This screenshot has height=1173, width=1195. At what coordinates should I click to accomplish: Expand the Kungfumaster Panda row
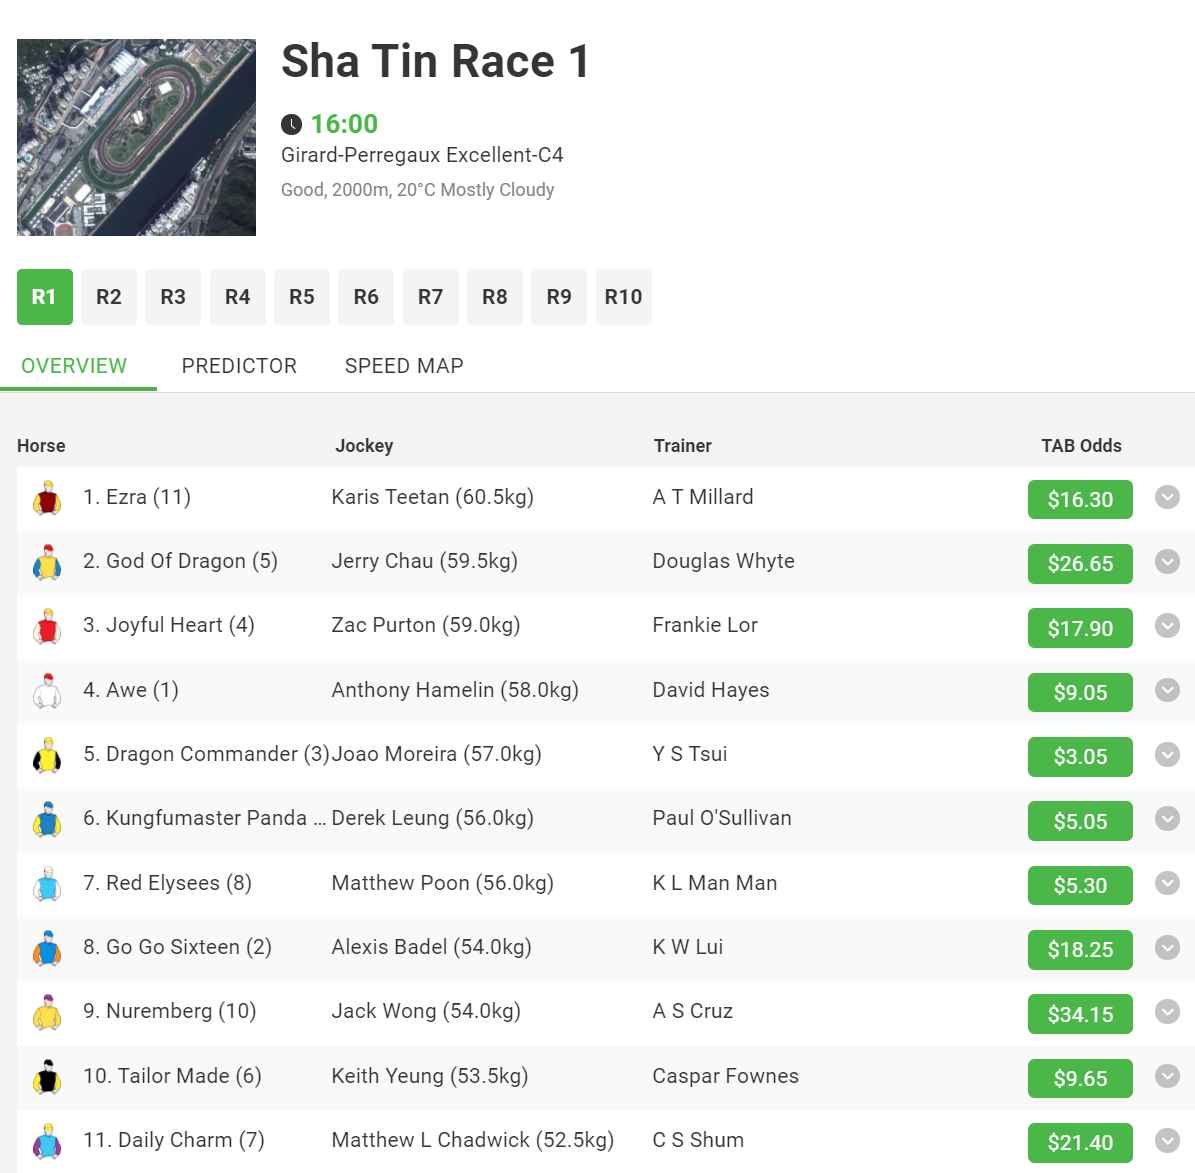pos(1167,819)
